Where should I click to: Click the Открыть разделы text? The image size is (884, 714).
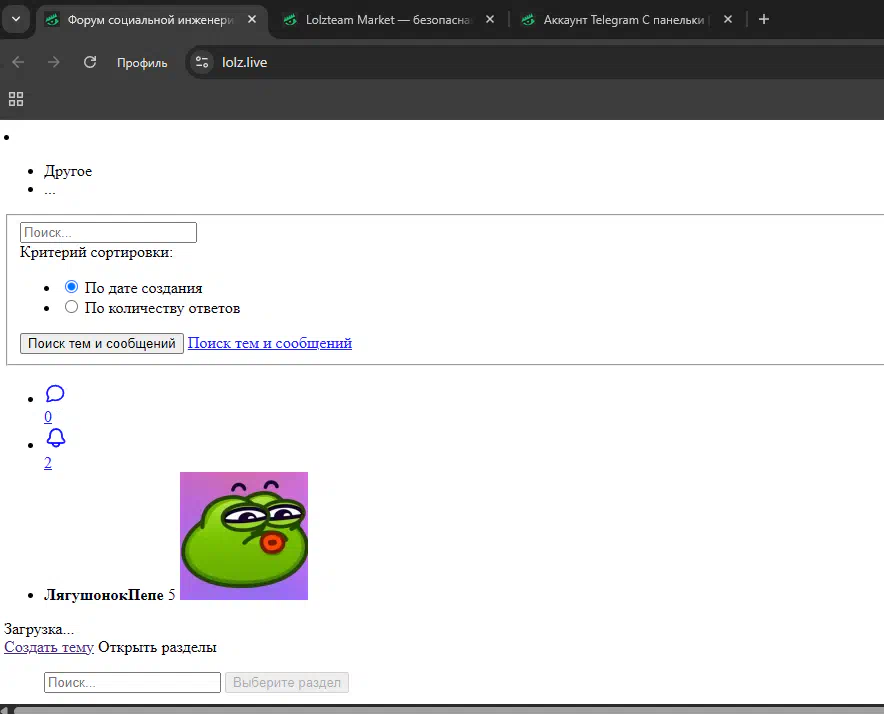[157, 647]
